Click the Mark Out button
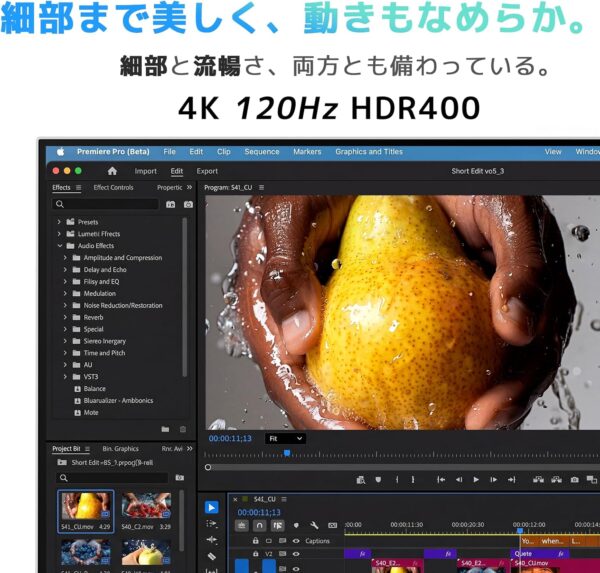Screen dimensions: 600x573 pyautogui.click(x=413, y=480)
